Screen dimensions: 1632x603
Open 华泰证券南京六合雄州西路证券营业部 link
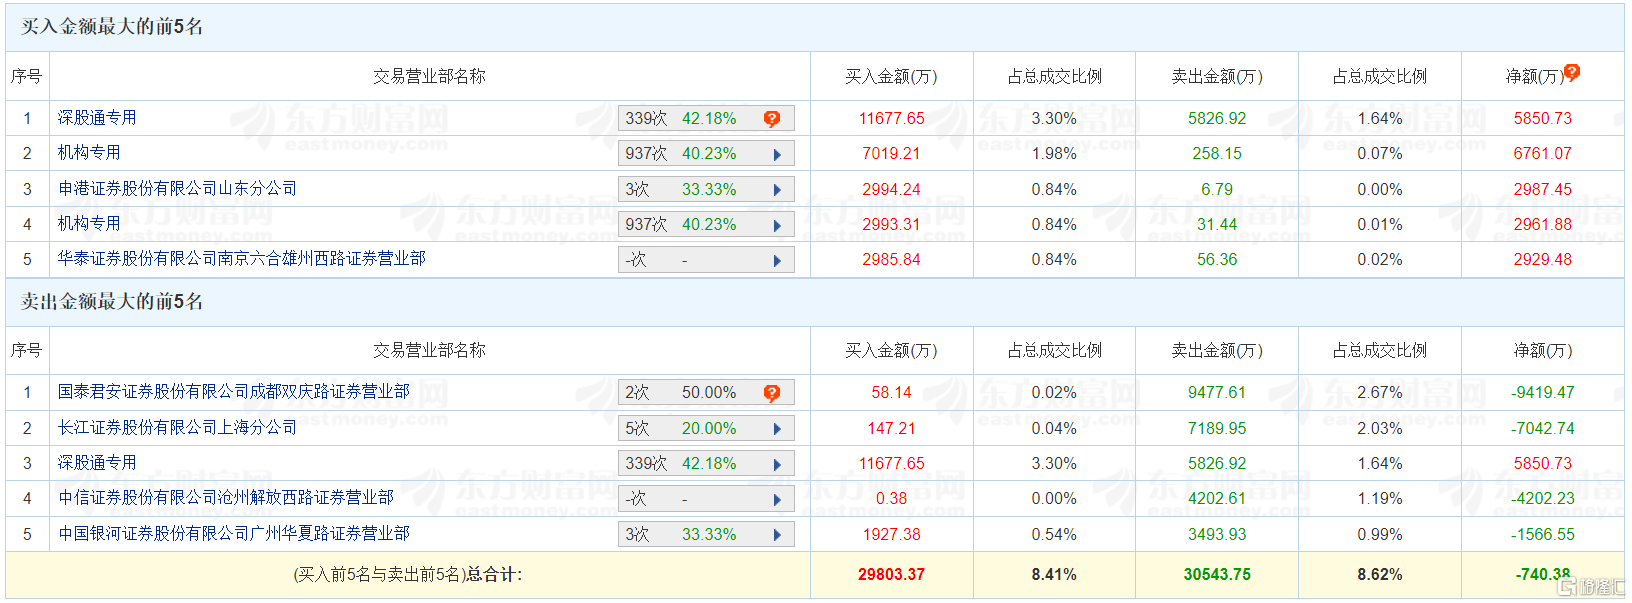[x=241, y=258]
